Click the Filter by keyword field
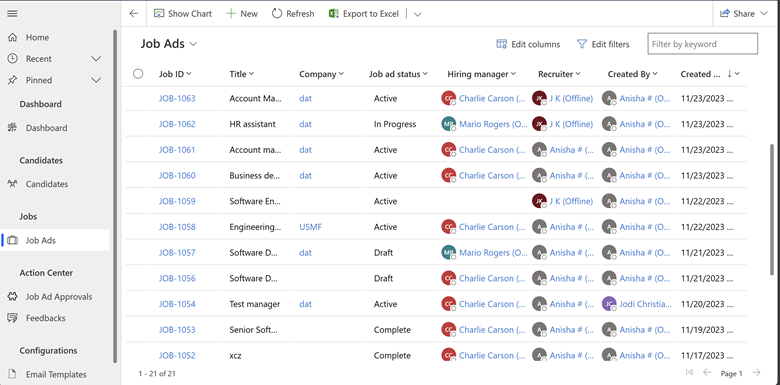The width and height of the screenshot is (780, 385). [x=702, y=44]
